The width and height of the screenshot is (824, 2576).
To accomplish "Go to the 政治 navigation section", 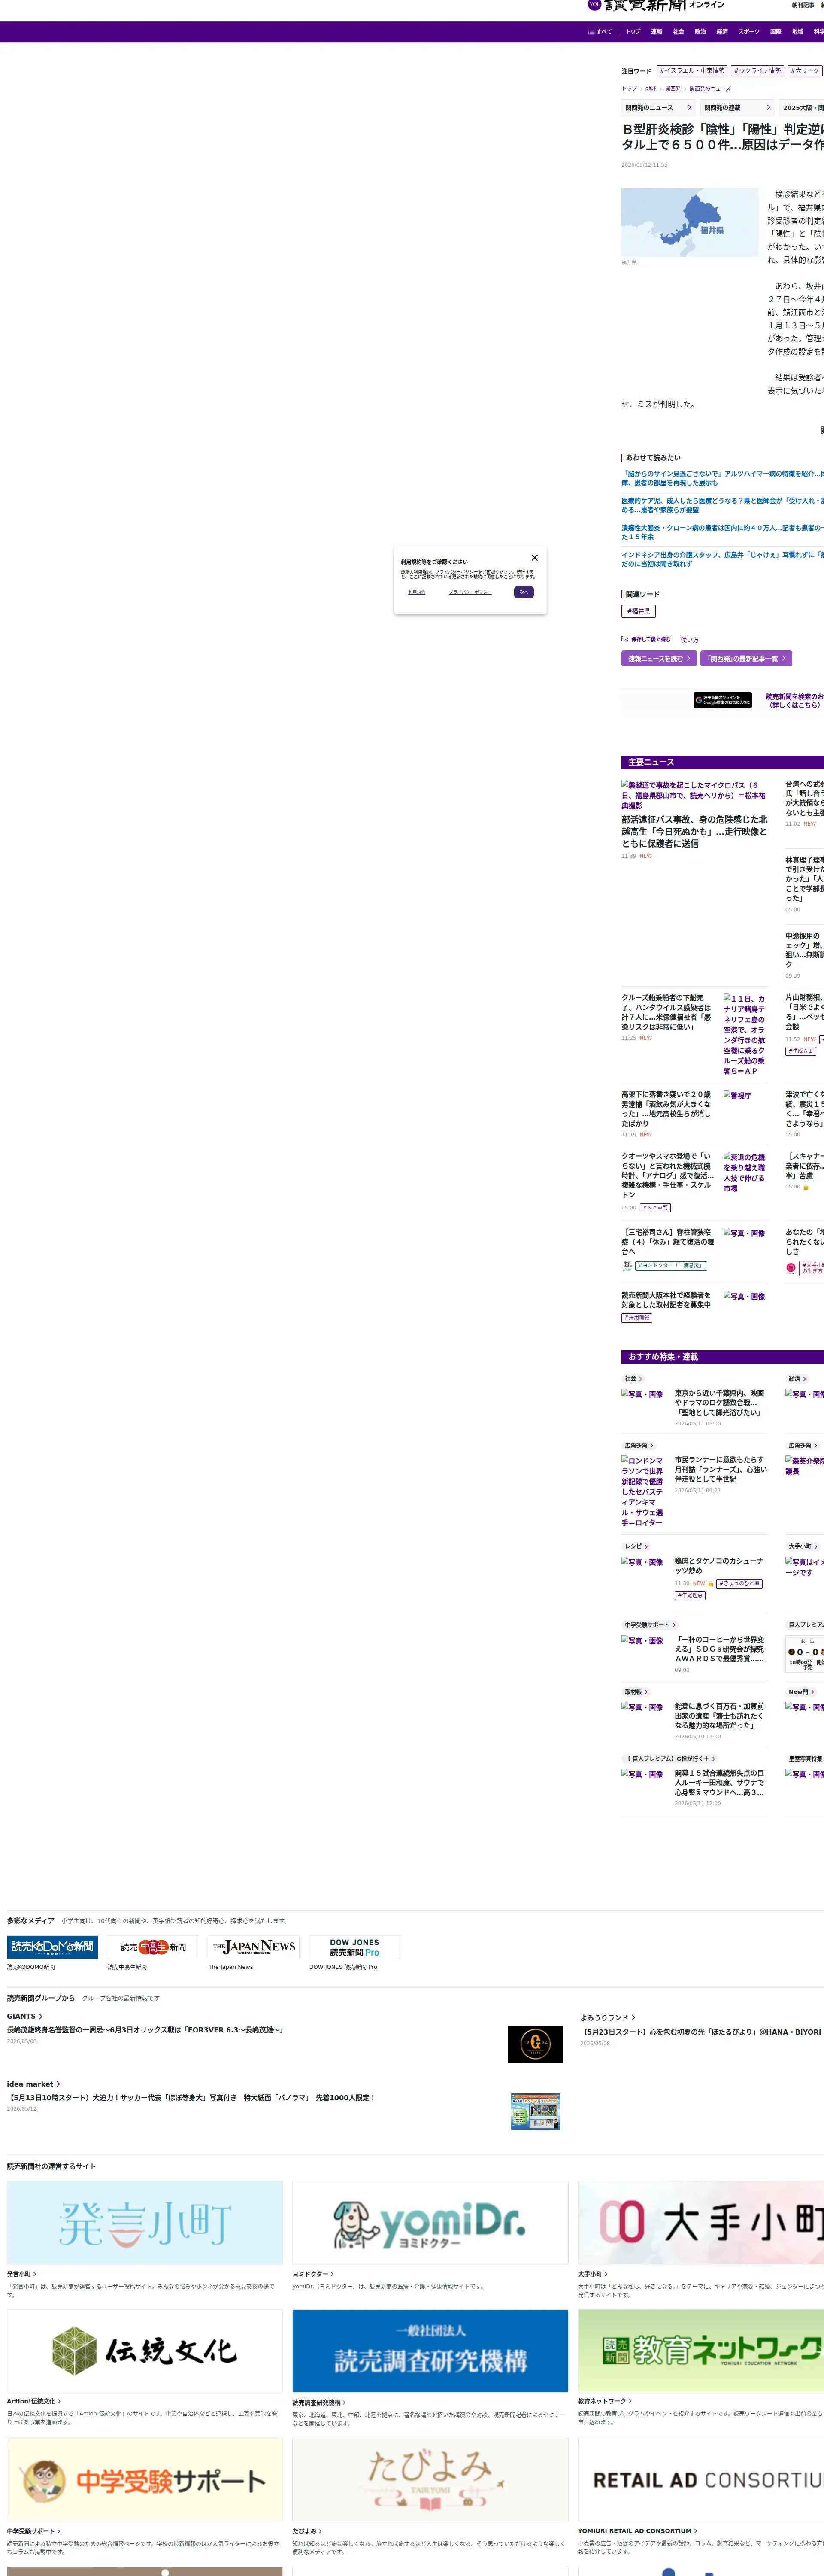I will (x=700, y=32).
